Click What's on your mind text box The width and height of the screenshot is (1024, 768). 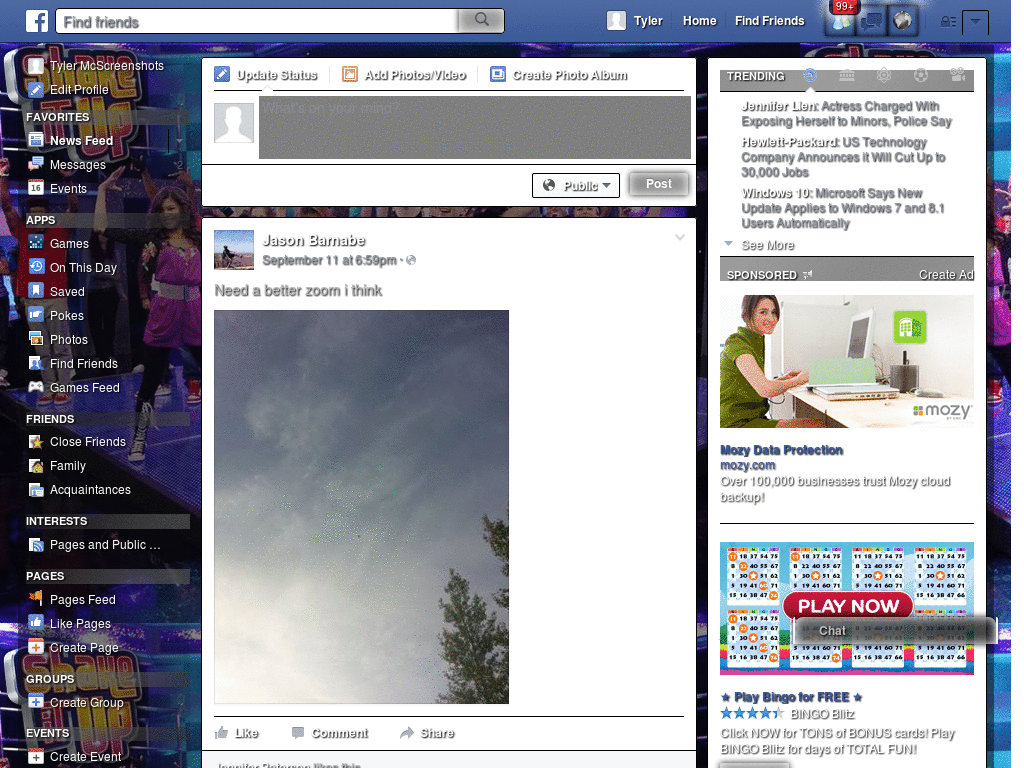click(x=475, y=127)
